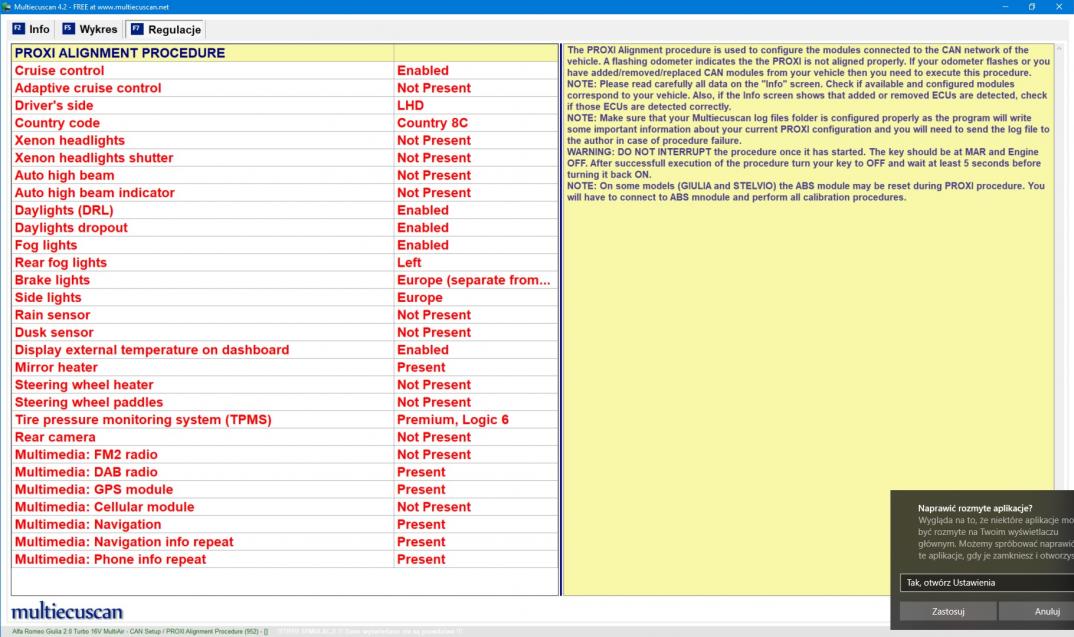Click the 'Europe' value for Side lights
This screenshot has height=637, width=1074.
click(x=420, y=297)
